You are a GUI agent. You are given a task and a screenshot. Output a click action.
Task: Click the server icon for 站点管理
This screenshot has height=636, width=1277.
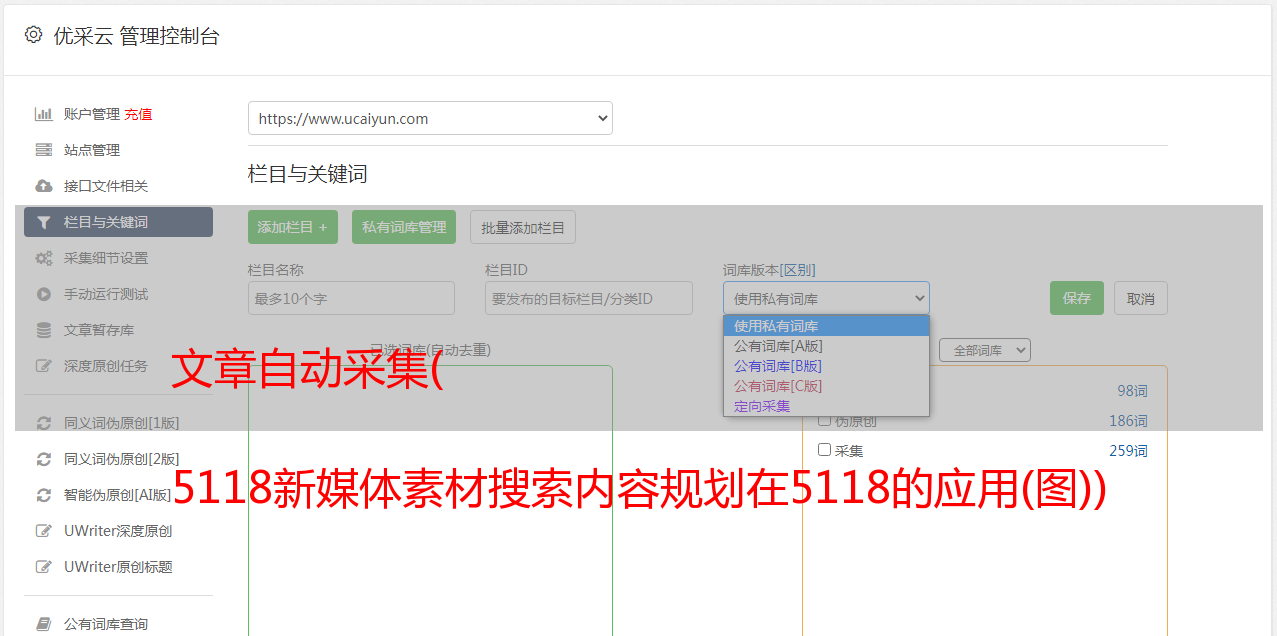coord(43,150)
